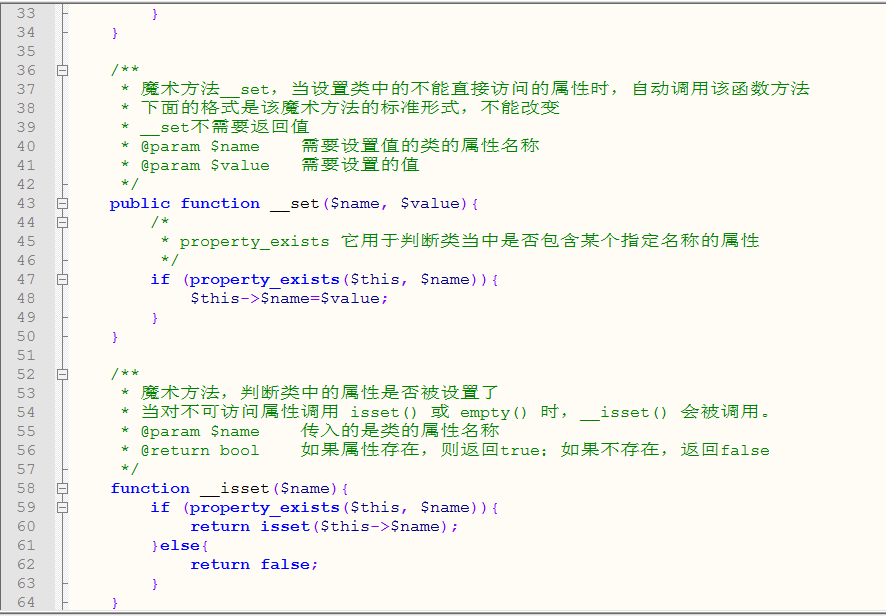Click the __set method name on line 43
886x616 pixels.
point(294,204)
